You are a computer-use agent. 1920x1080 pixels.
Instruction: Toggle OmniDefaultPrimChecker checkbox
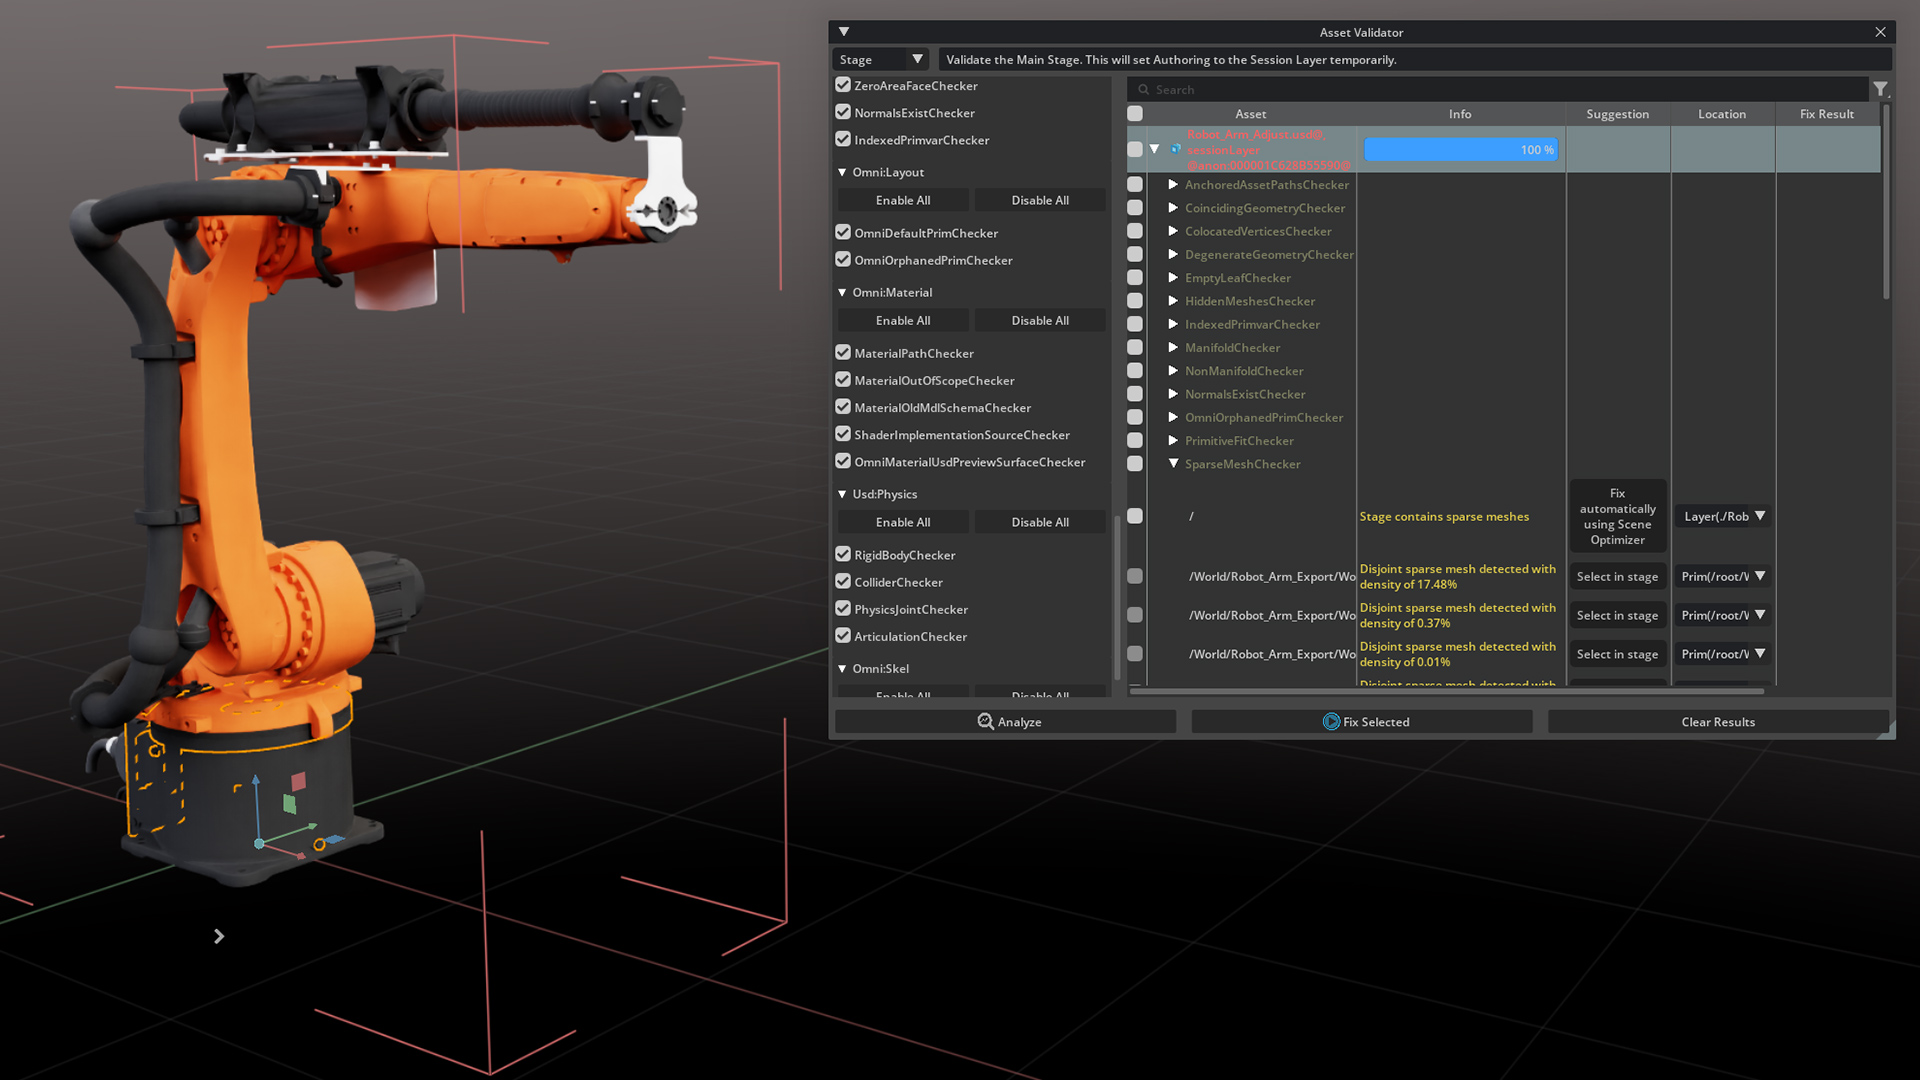tap(843, 232)
